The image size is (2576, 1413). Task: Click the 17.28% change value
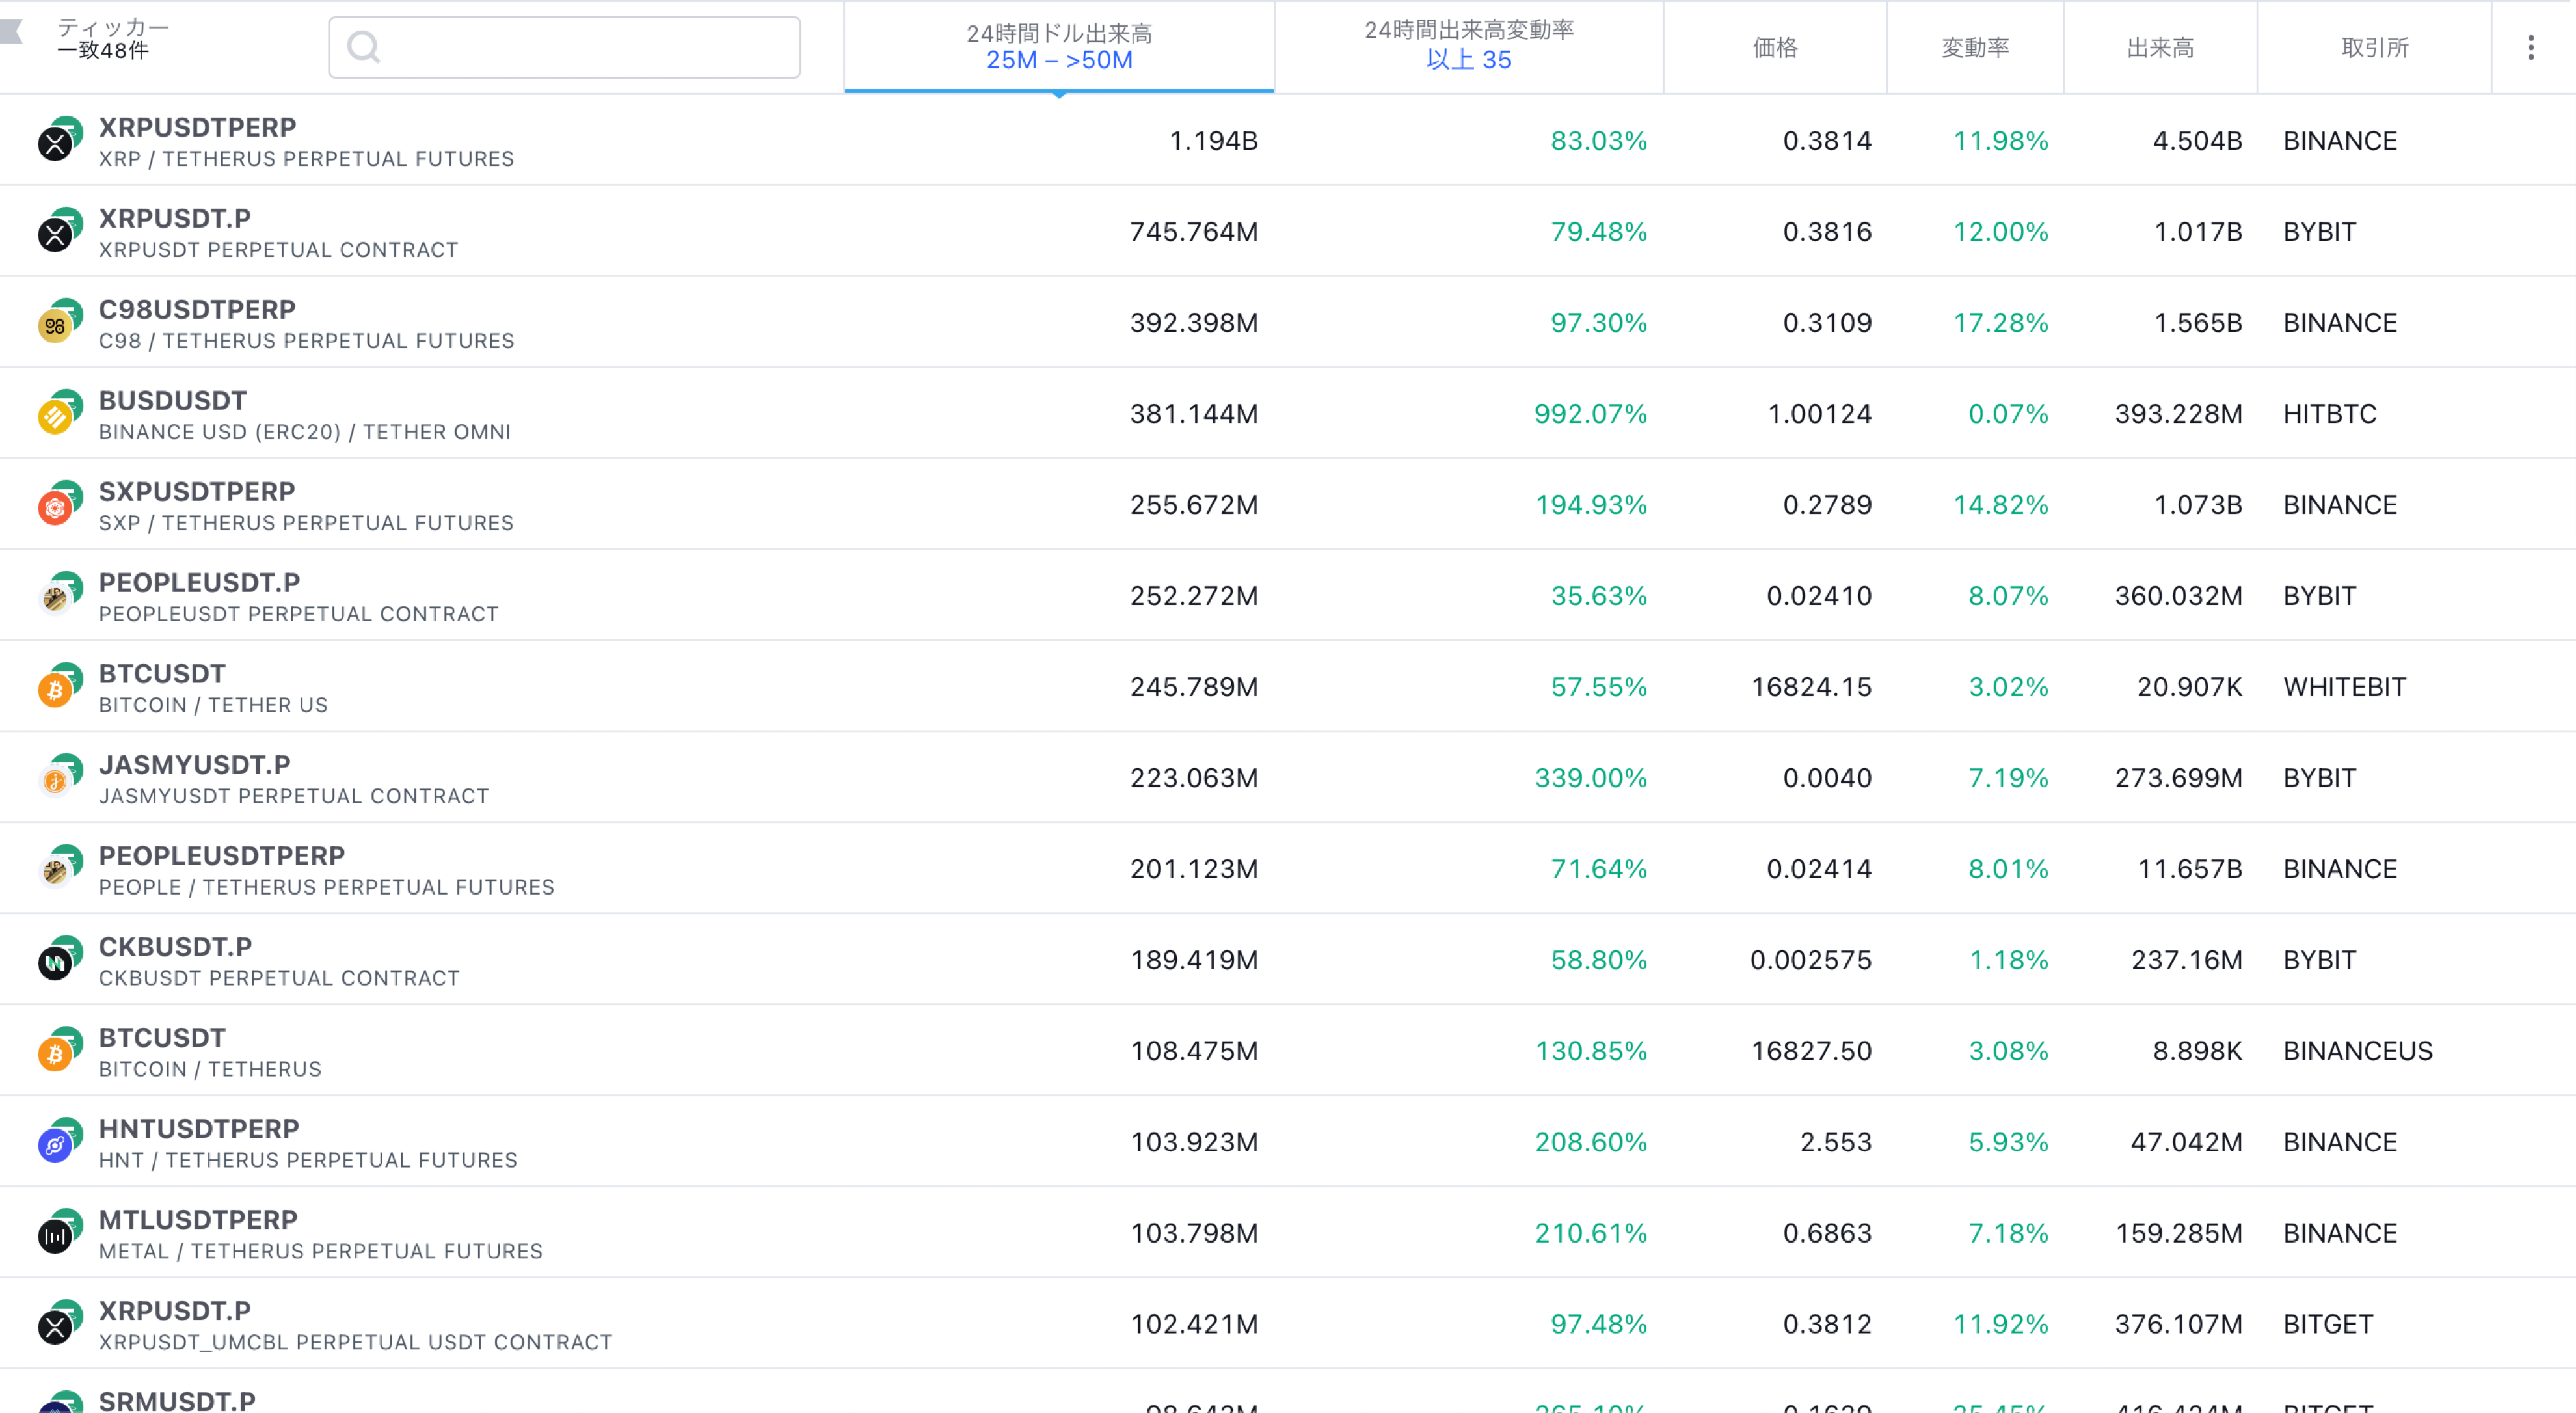click(x=2000, y=322)
